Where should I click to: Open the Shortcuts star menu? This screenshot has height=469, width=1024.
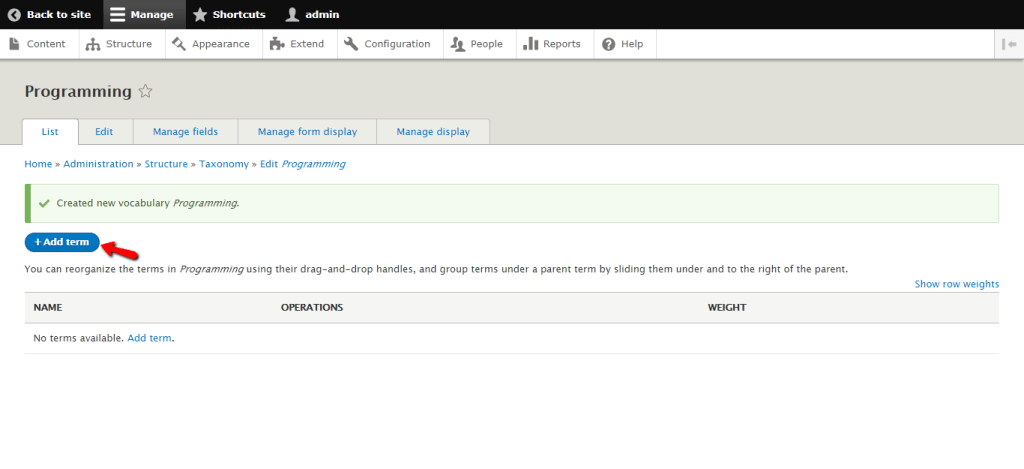(x=229, y=14)
